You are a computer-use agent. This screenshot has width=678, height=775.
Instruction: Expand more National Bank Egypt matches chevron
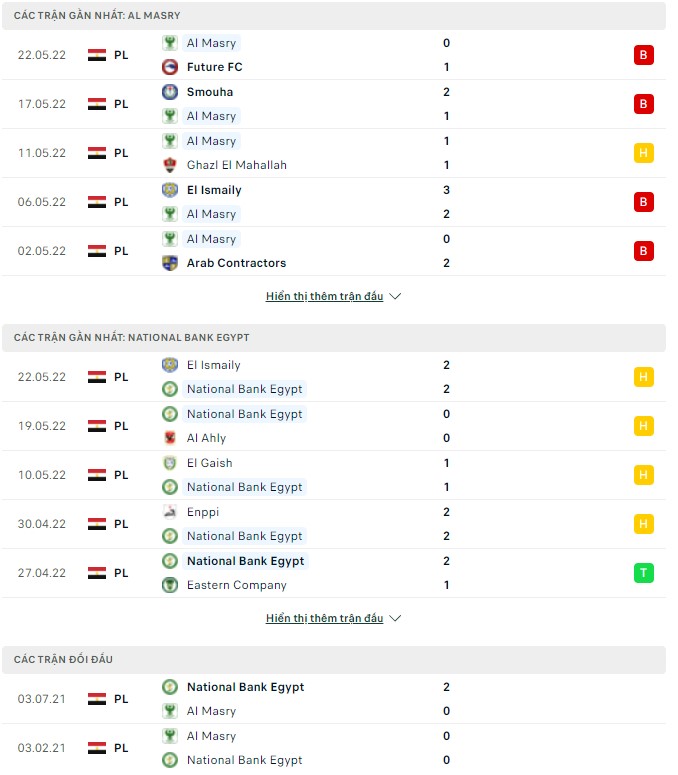coord(395,619)
